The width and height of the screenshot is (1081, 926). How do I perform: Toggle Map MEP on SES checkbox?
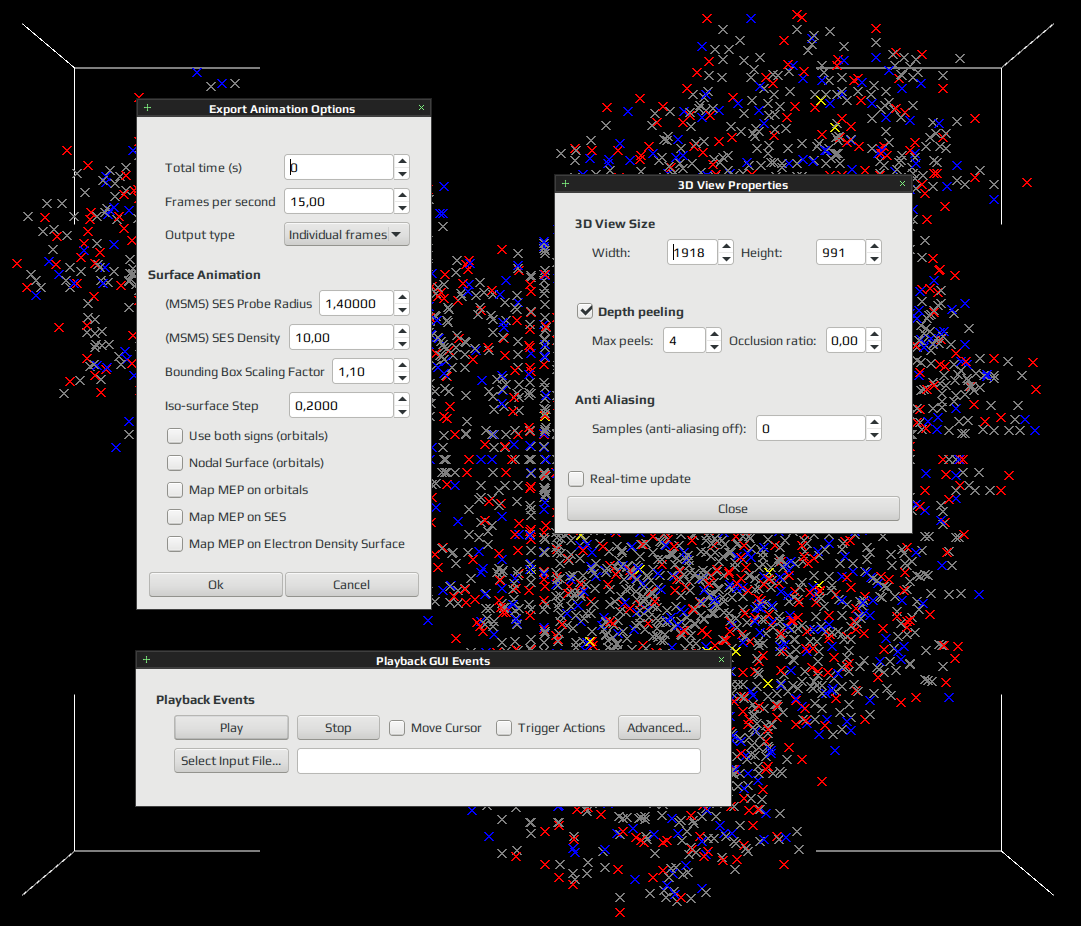175,516
